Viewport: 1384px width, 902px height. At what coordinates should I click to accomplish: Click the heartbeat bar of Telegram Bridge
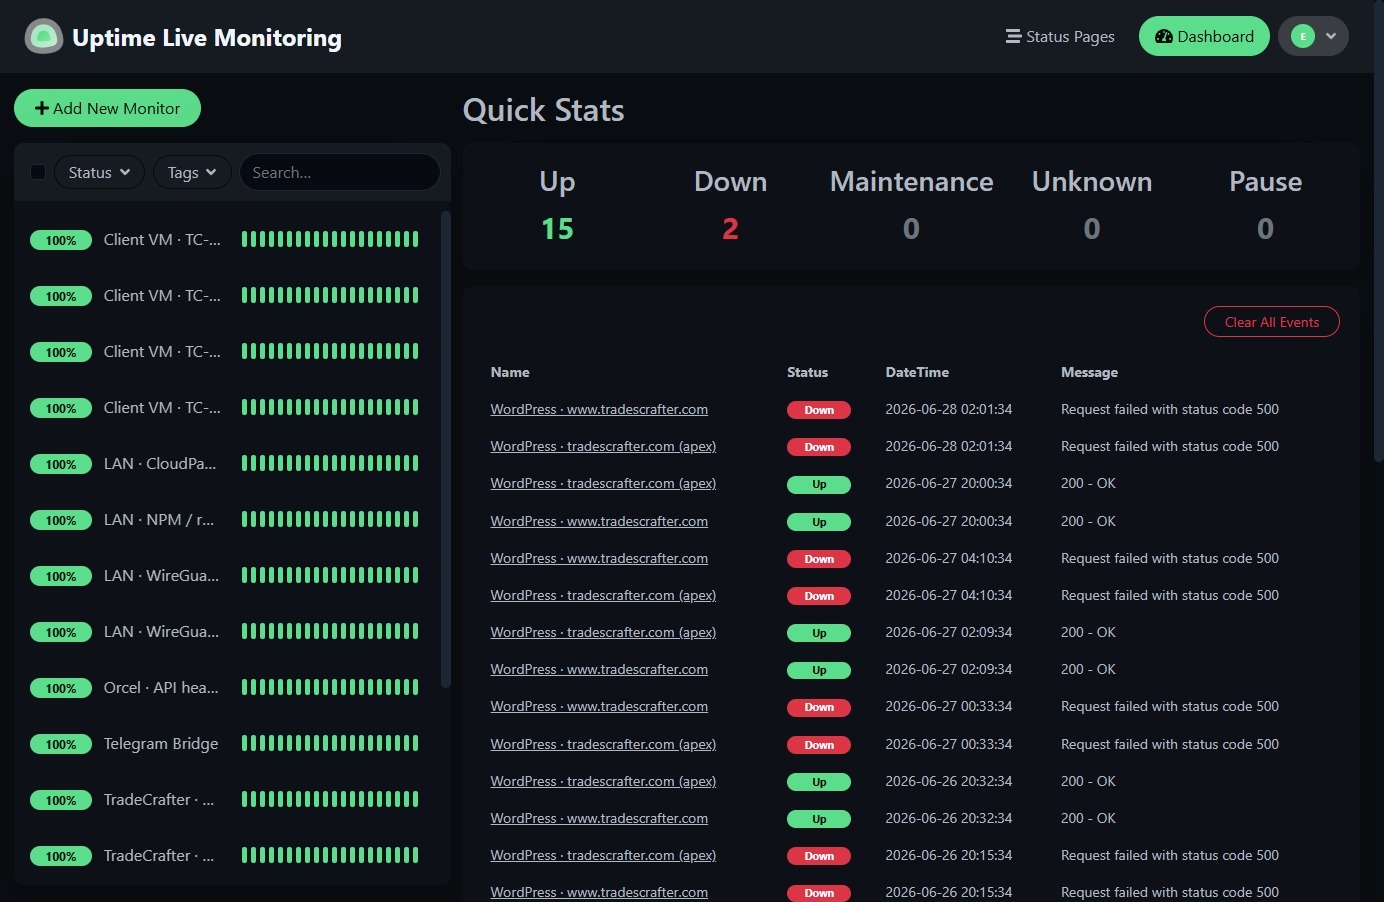pos(330,743)
